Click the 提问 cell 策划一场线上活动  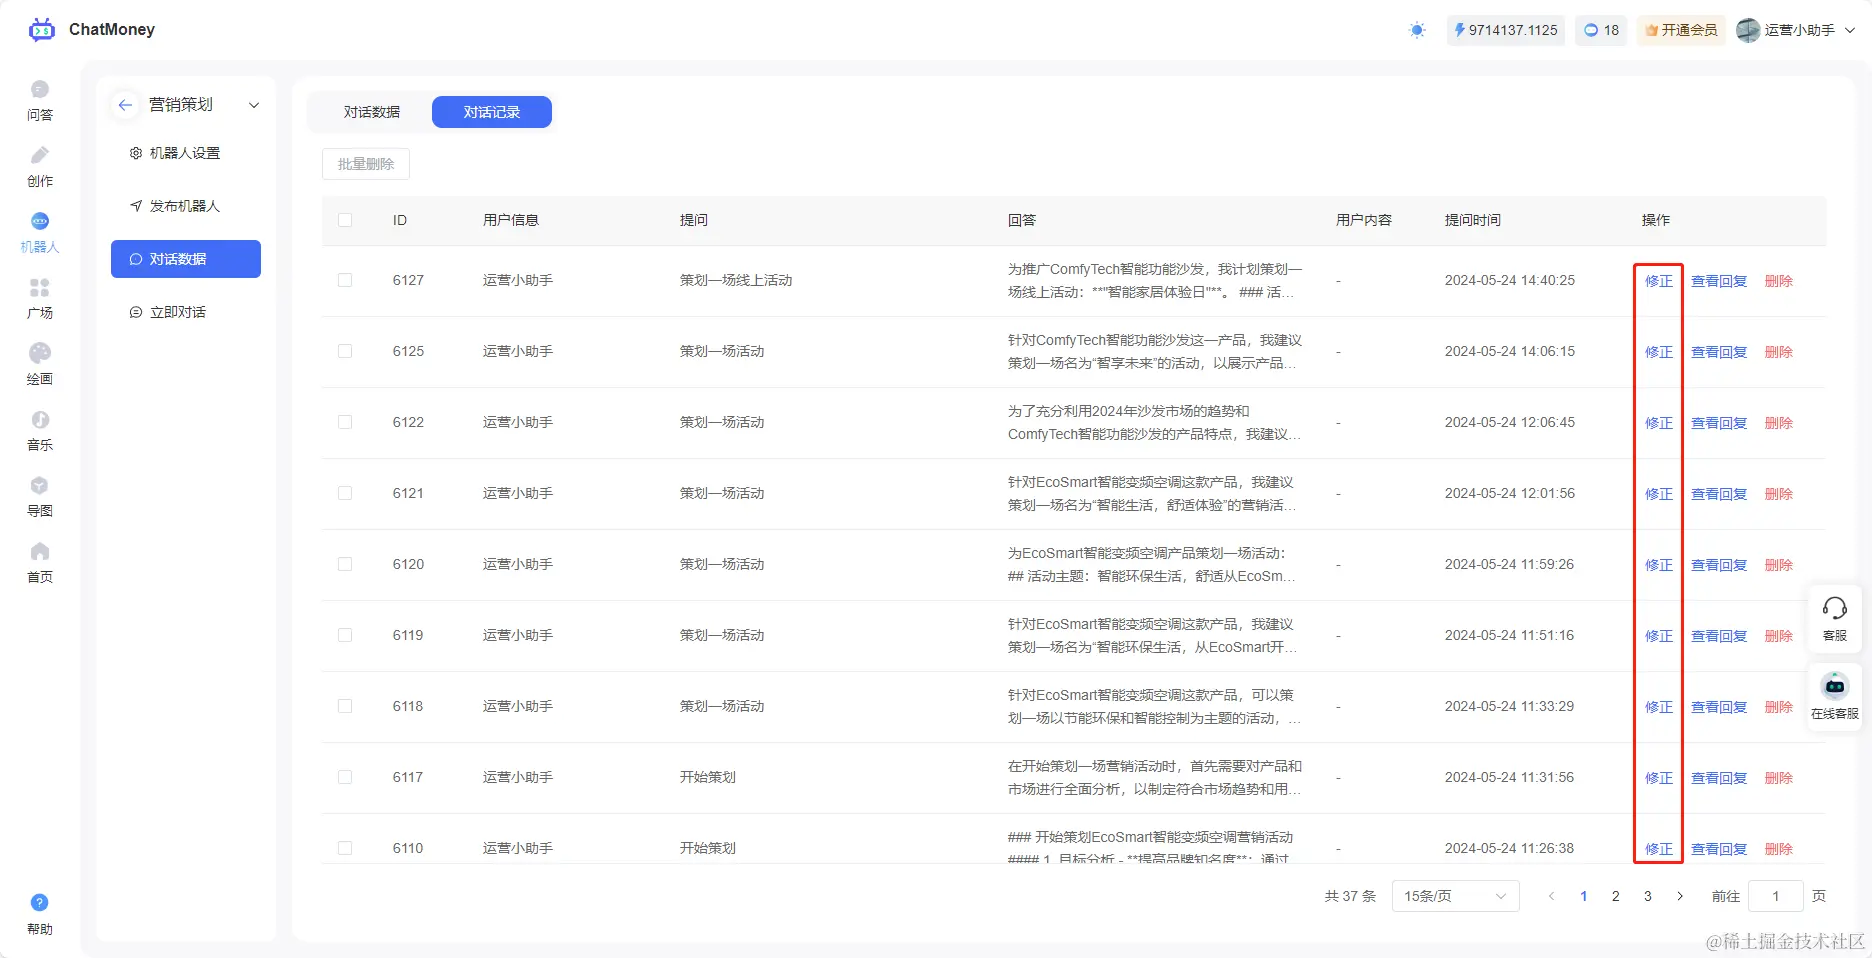[x=736, y=280]
